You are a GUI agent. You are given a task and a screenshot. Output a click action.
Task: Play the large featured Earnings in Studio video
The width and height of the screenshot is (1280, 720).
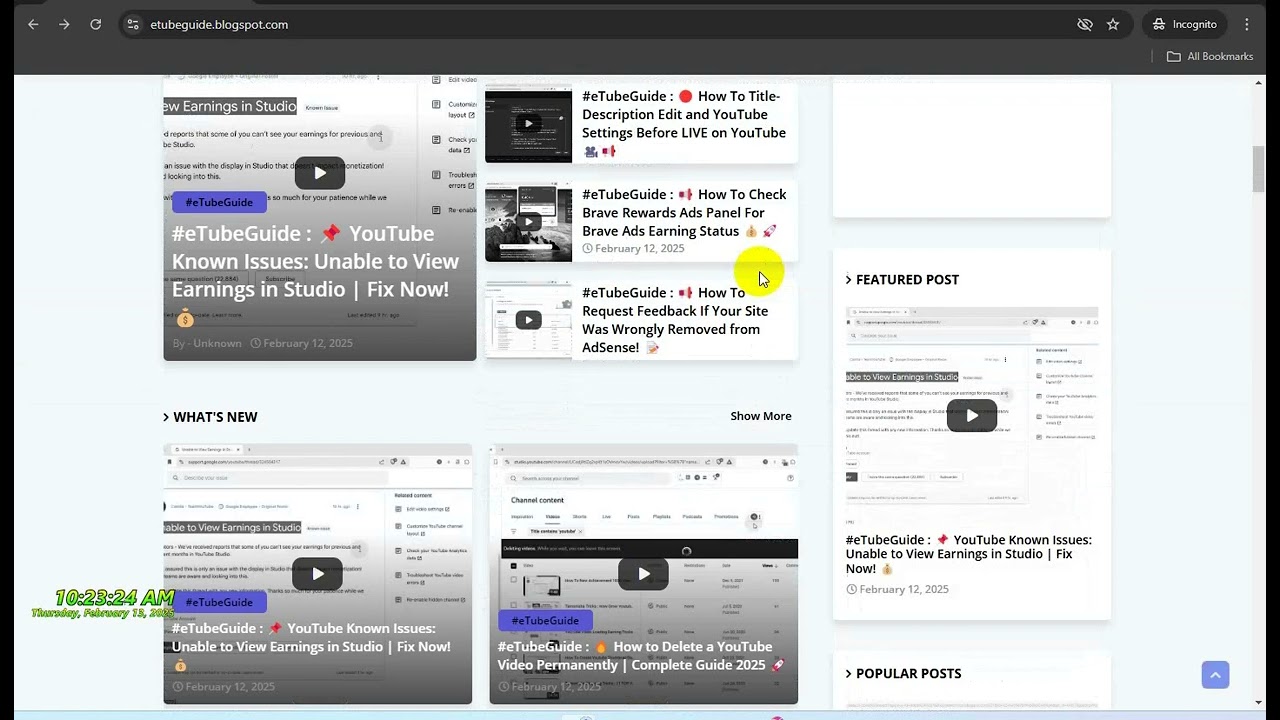click(320, 173)
